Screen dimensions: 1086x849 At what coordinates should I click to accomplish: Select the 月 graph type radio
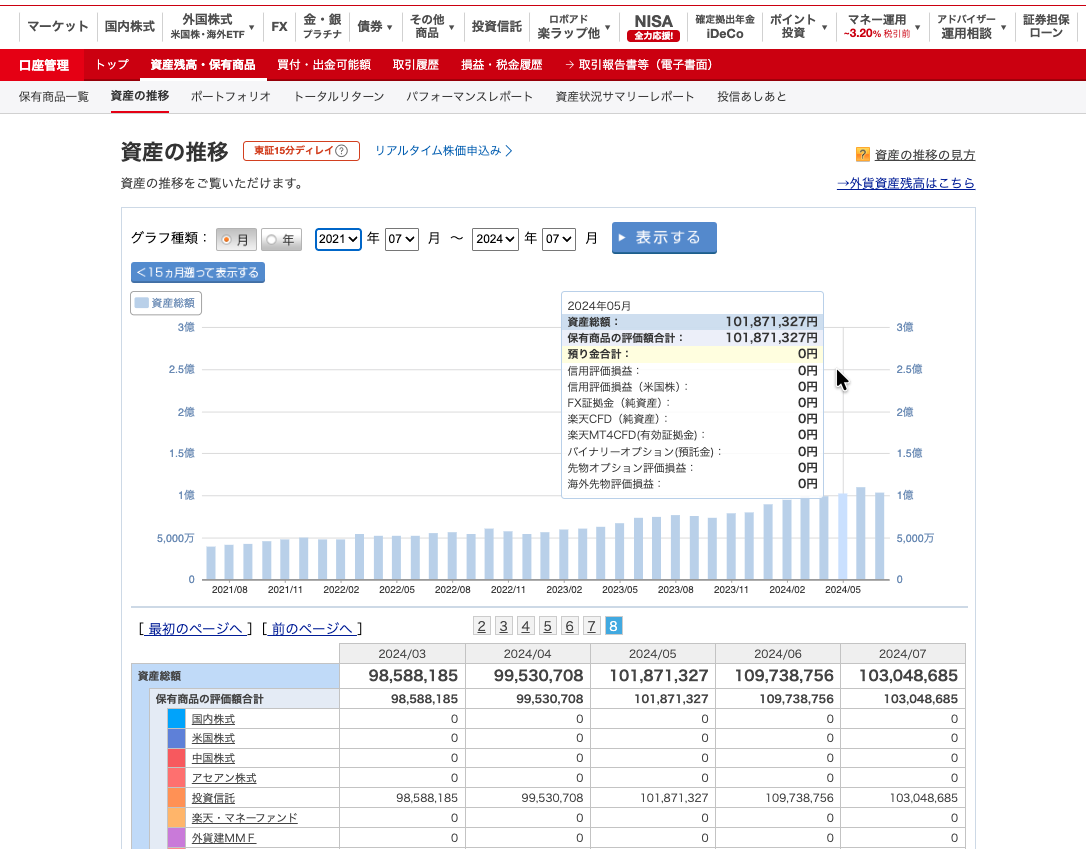coord(236,240)
